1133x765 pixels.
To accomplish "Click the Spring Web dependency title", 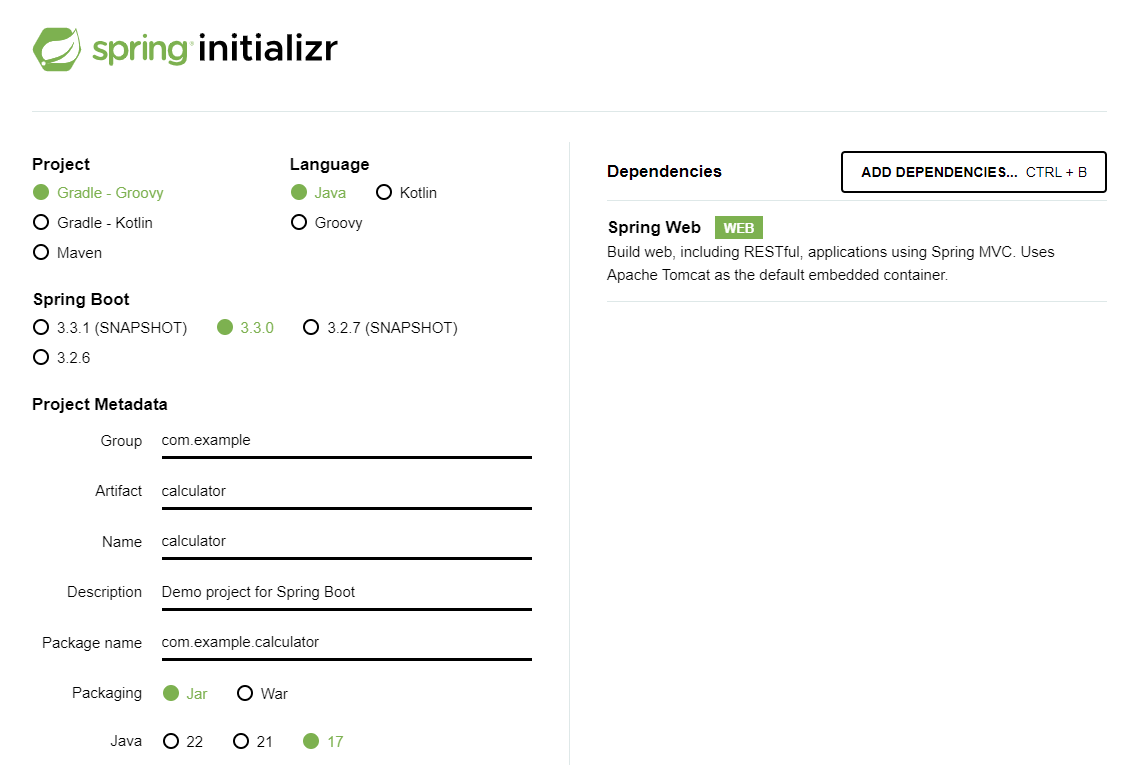I will 654,228.
